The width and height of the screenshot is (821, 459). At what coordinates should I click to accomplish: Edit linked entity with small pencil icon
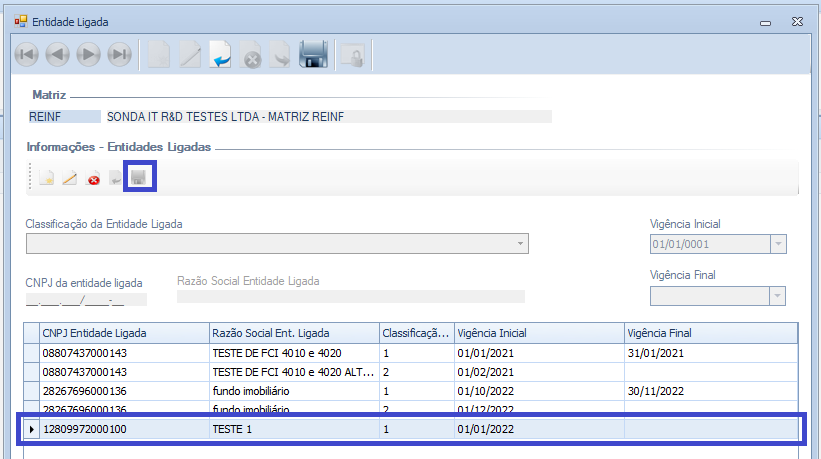[70, 179]
